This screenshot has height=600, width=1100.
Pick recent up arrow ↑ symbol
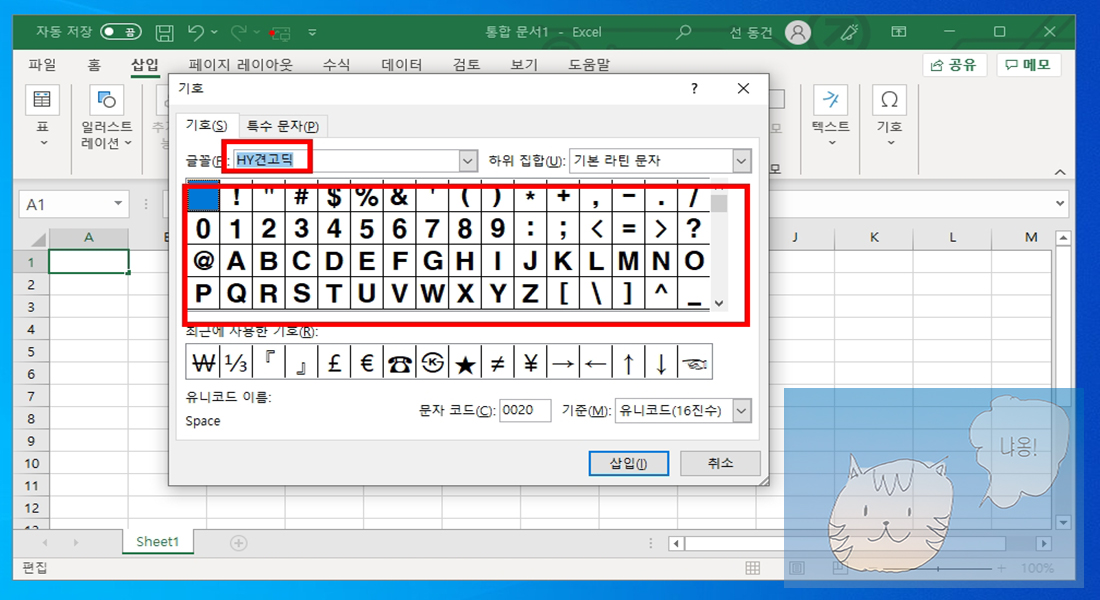click(x=629, y=362)
